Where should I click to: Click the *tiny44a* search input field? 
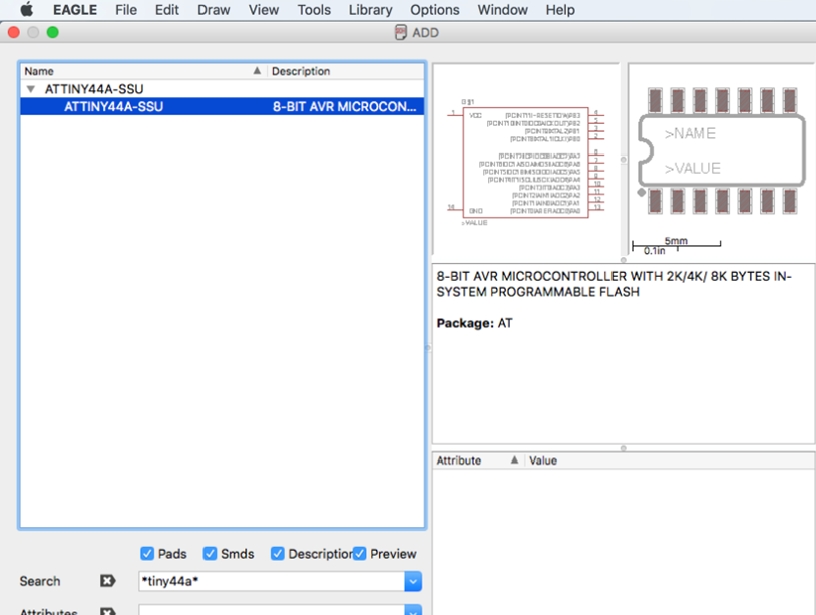coord(271,581)
